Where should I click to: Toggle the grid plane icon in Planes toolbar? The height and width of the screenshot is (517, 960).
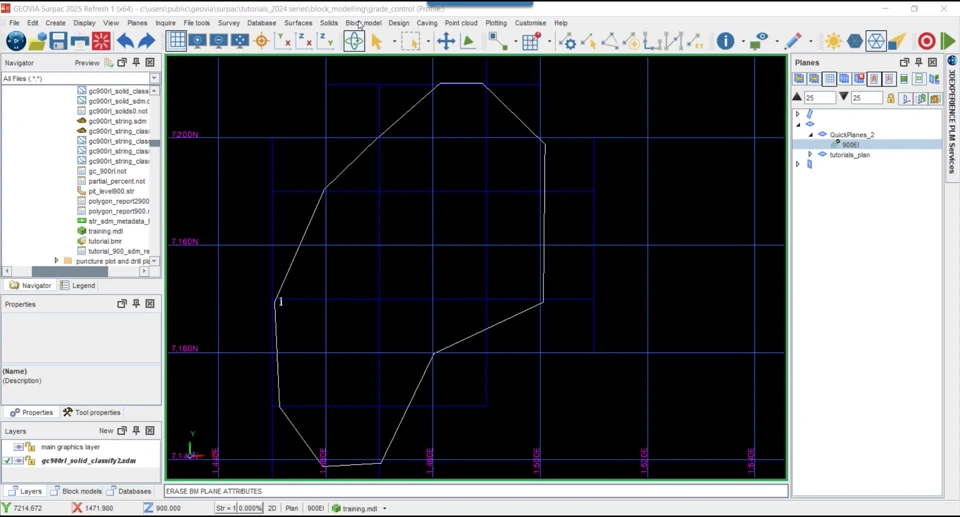829,79
